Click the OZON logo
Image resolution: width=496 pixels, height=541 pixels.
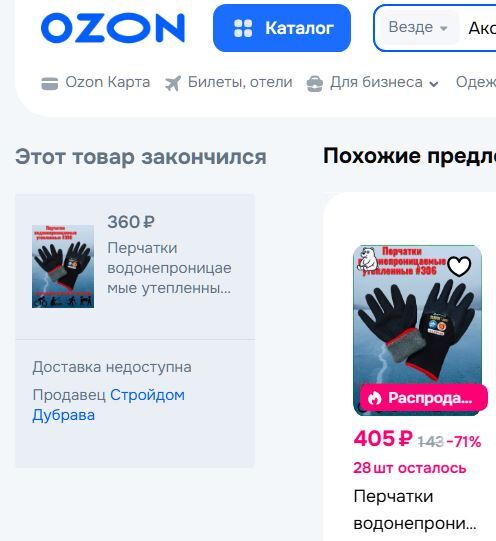tap(113, 28)
